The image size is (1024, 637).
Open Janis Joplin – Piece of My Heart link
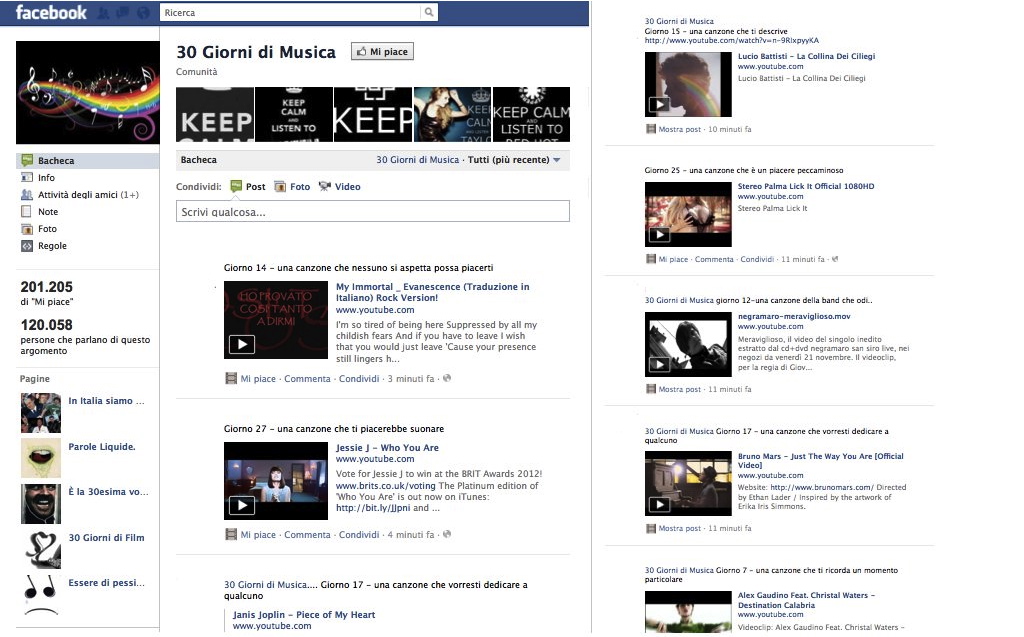tap(304, 615)
